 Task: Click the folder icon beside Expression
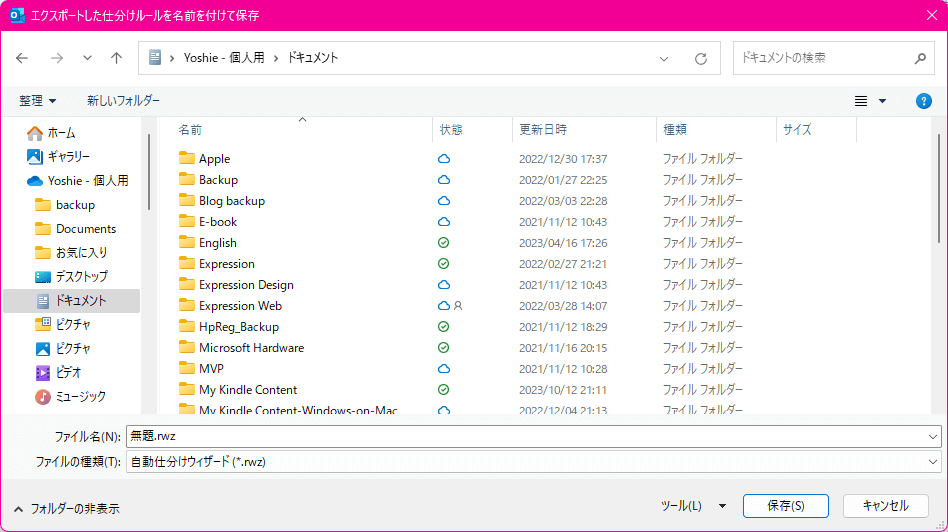[x=187, y=264]
